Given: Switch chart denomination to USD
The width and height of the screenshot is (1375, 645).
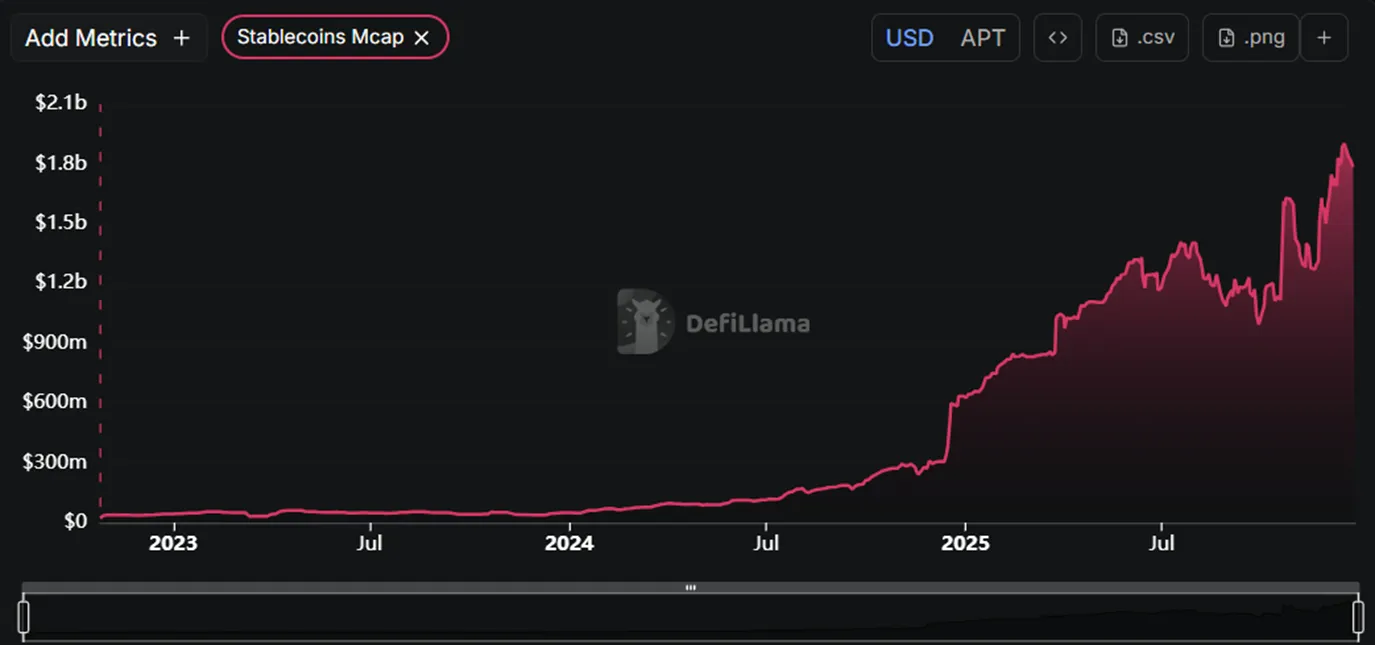Looking at the screenshot, I should click(x=909, y=38).
